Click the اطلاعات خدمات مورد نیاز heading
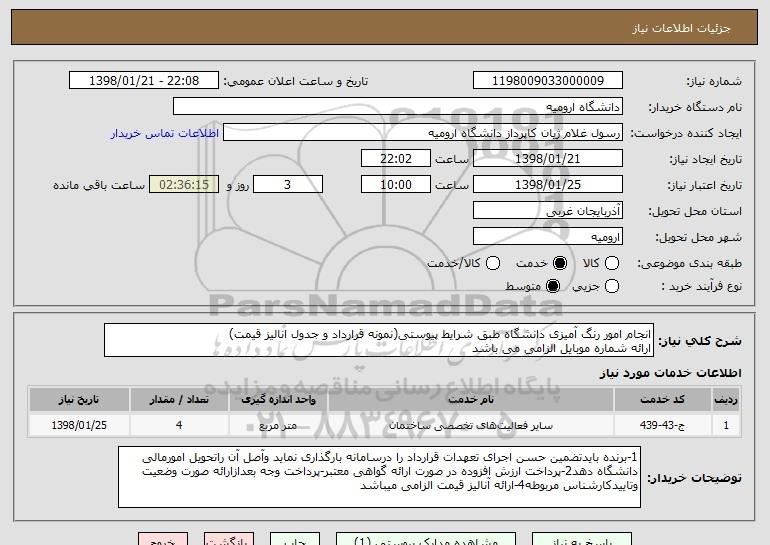The image size is (770, 545). pyautogui.click(x=670, y=373)
